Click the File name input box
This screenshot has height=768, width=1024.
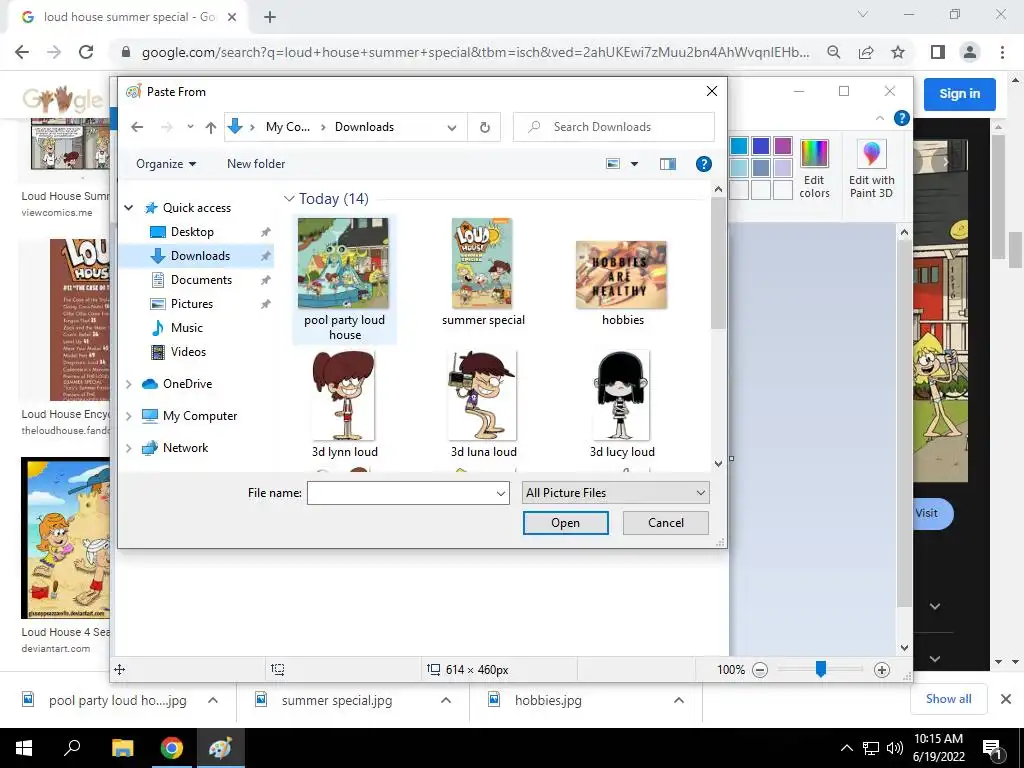click(408, 493)
